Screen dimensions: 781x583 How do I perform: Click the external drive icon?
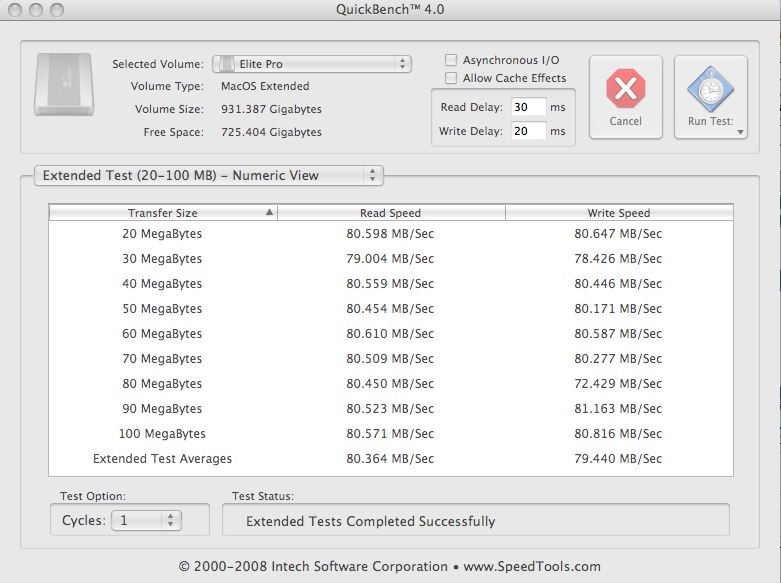64,84
